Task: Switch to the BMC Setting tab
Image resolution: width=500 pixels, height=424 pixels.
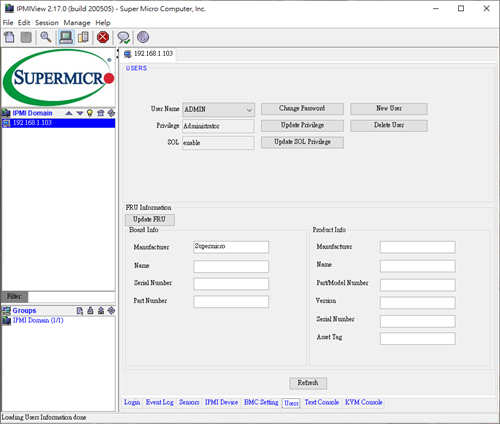Action: tap(261, 402)
